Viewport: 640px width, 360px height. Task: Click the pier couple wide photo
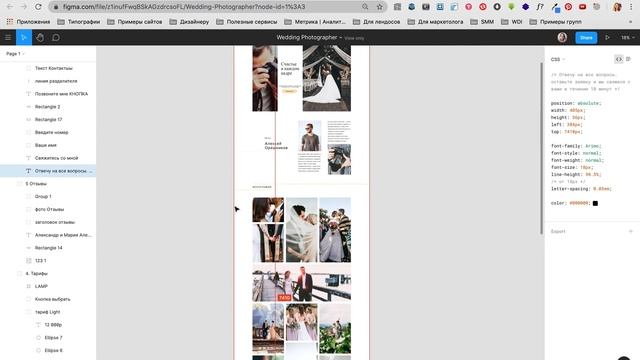click(302, 283)
